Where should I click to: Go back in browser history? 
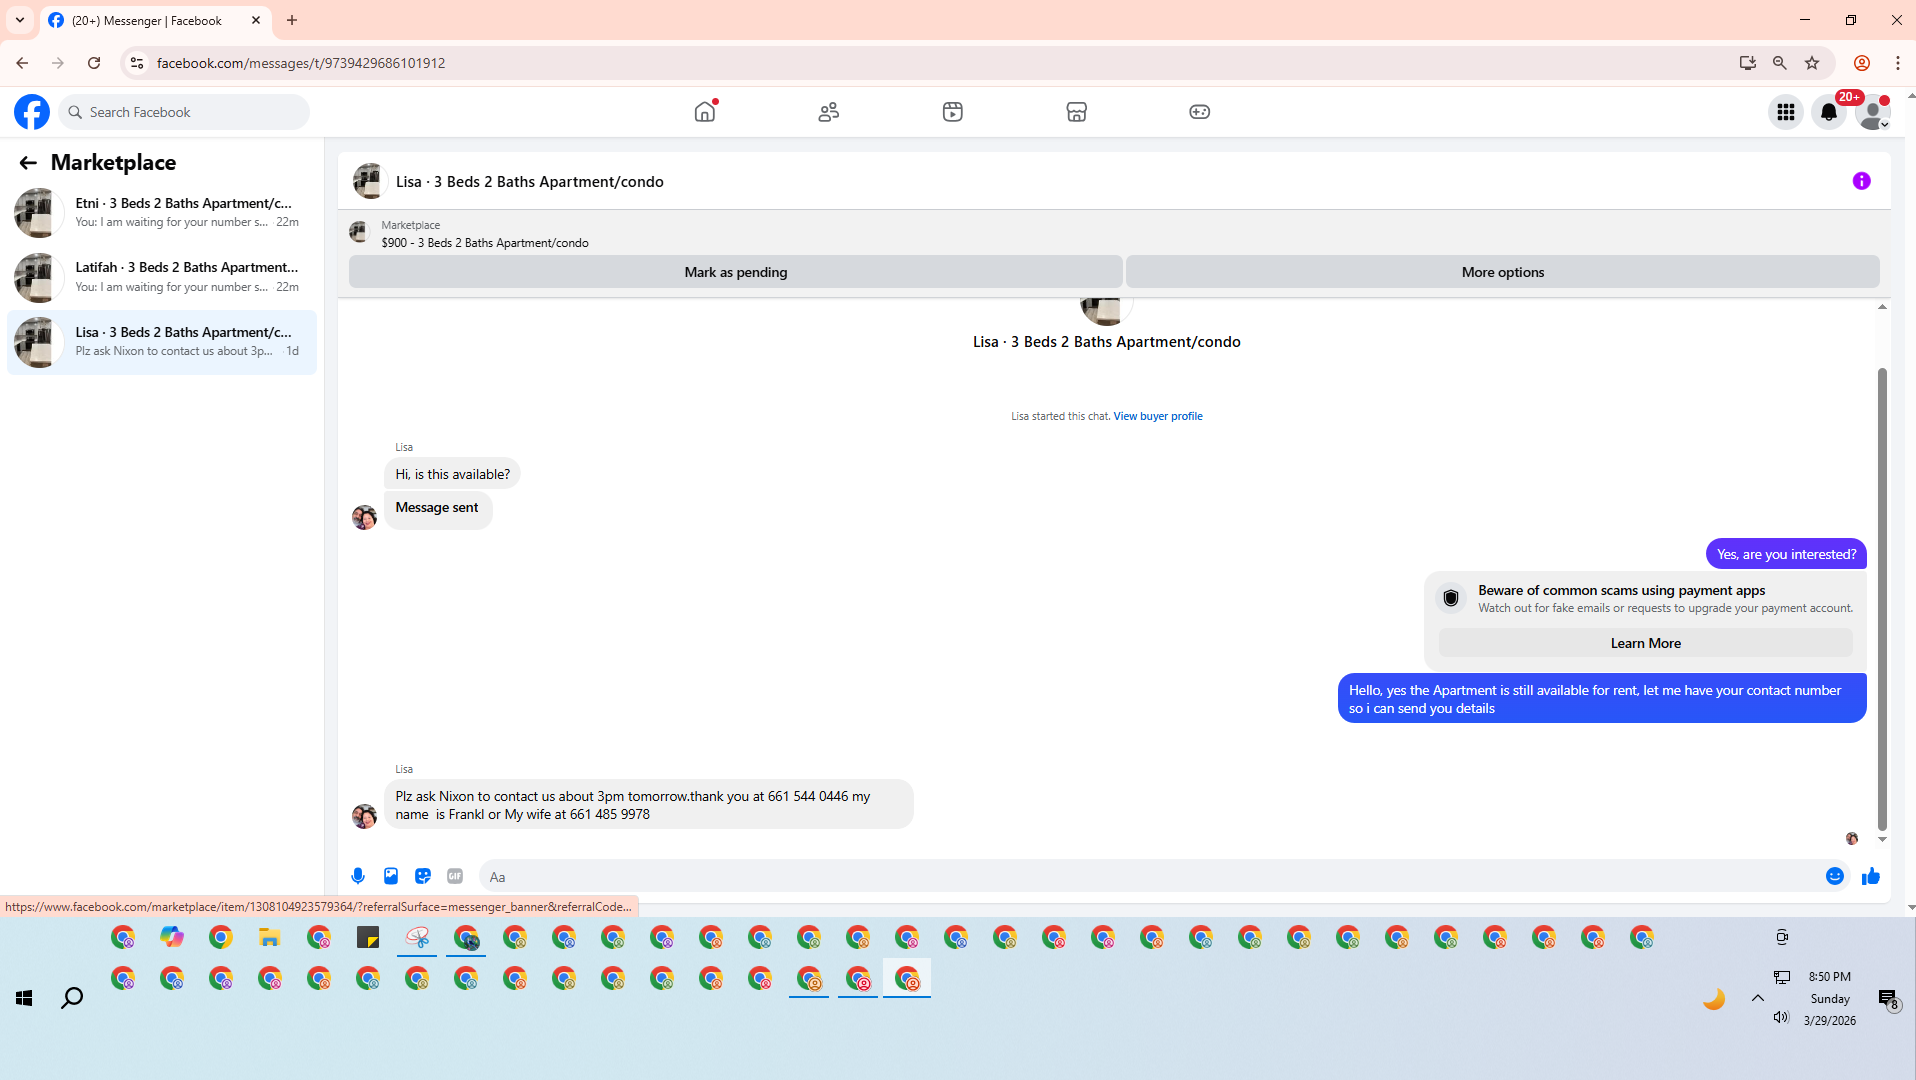[22, 63]
